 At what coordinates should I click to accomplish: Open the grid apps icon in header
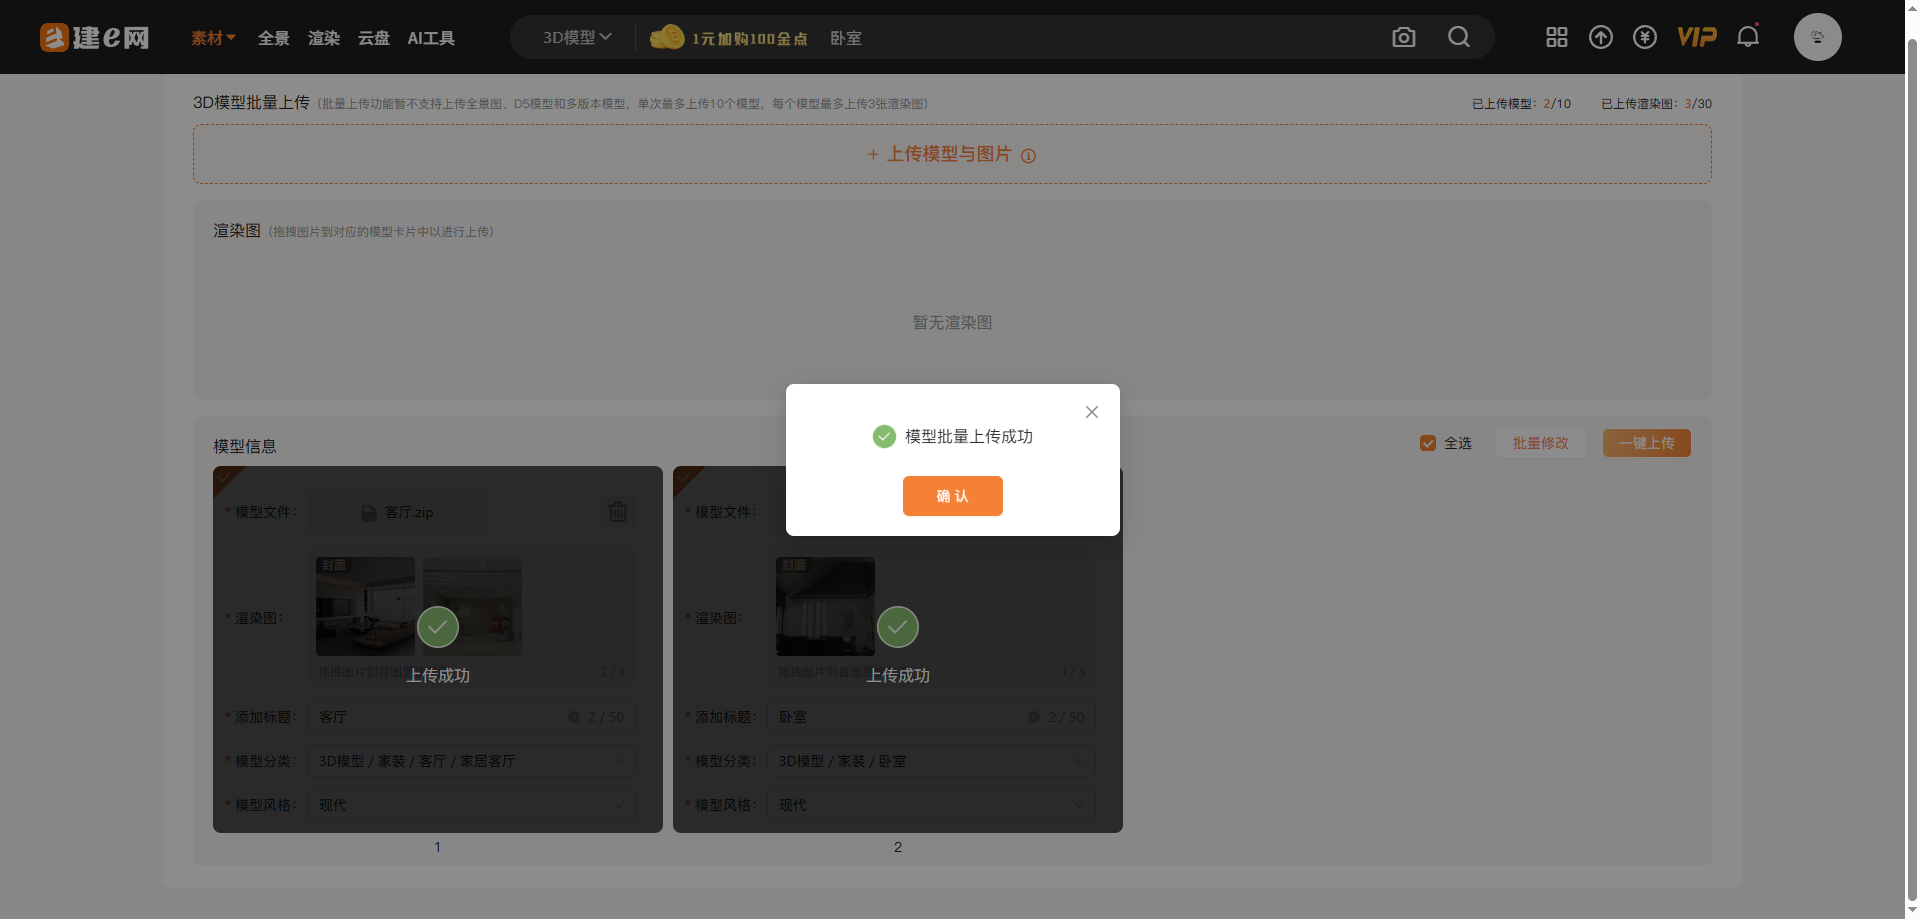(x=1556, y=37)
